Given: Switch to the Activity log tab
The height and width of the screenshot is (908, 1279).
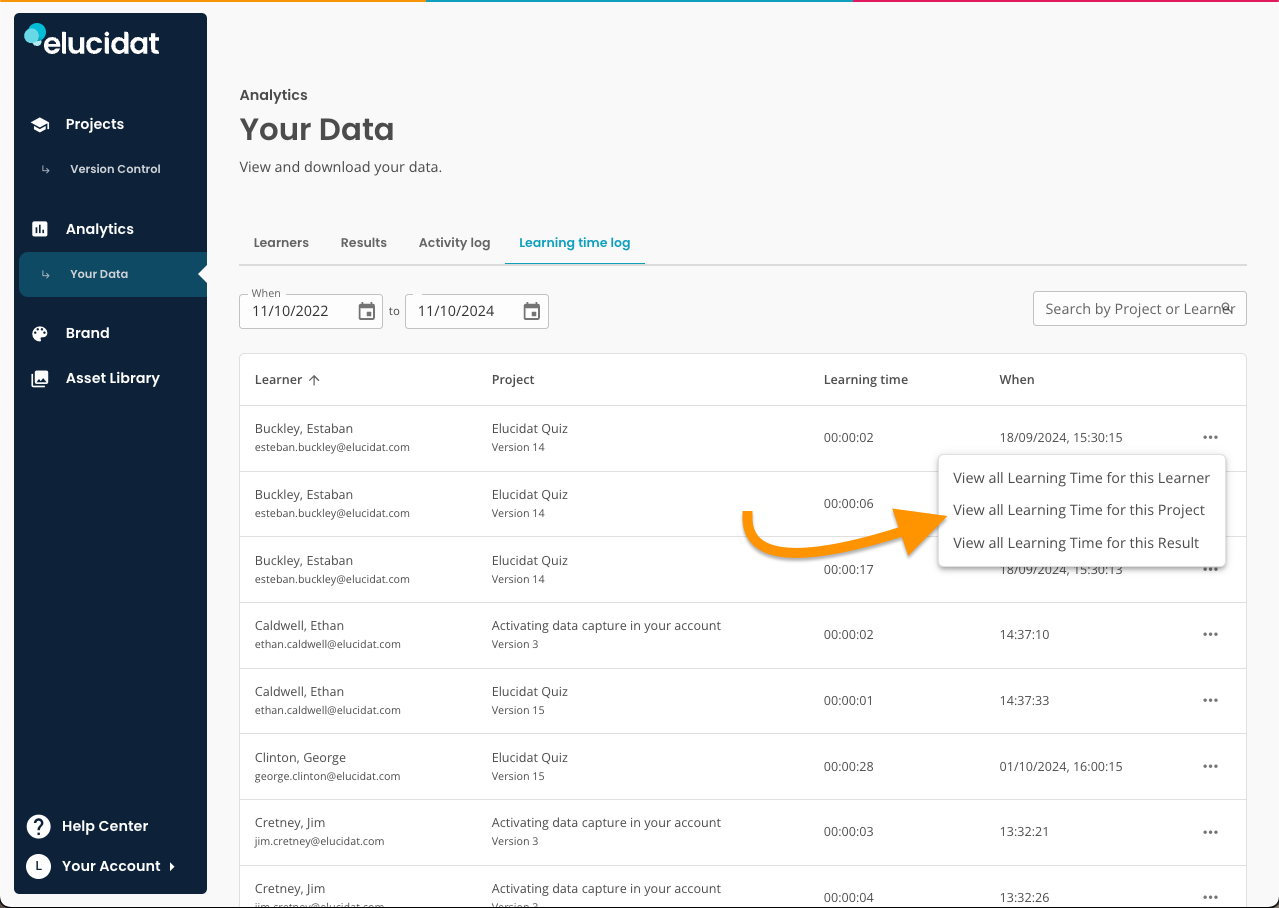Looking at the screenshot, I should coord(454,243).
